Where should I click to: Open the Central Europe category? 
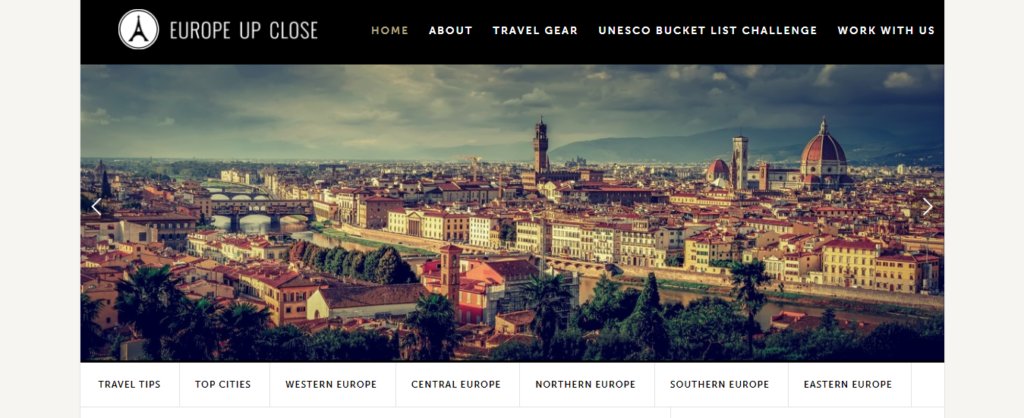456,385
